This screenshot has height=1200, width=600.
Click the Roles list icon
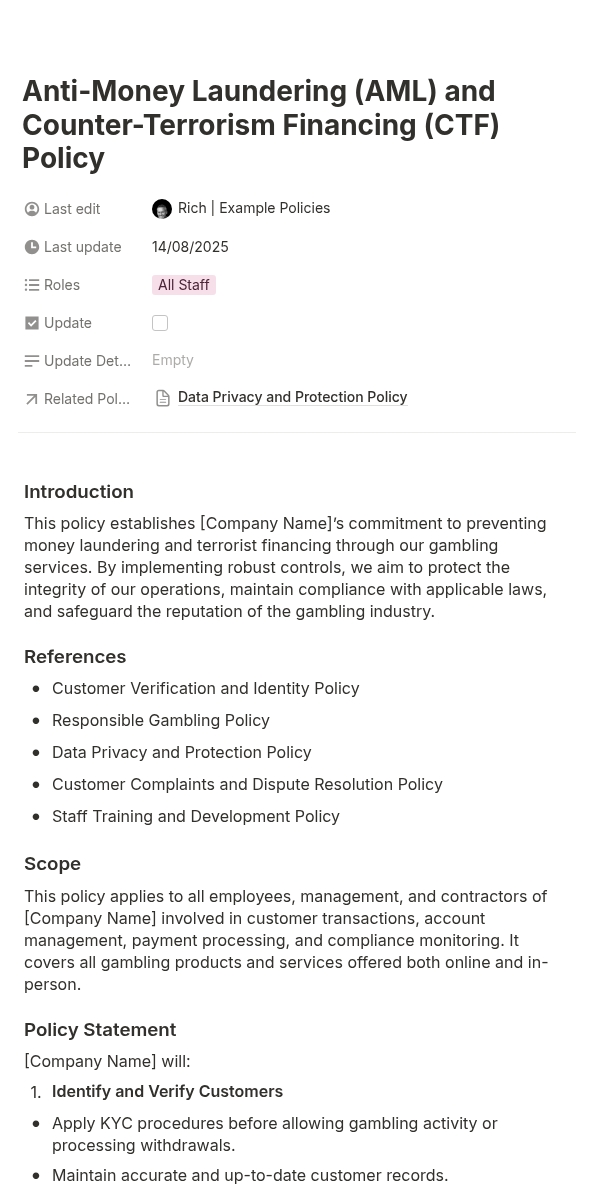pos(32,285)
